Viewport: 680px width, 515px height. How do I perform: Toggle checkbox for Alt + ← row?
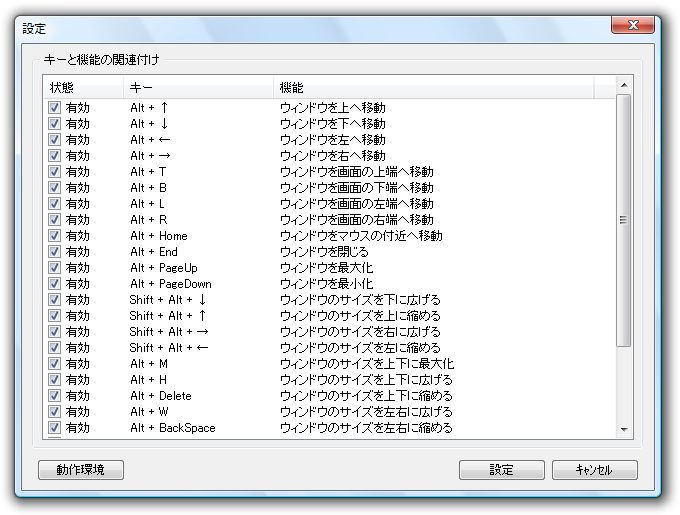tap(54, 140)
